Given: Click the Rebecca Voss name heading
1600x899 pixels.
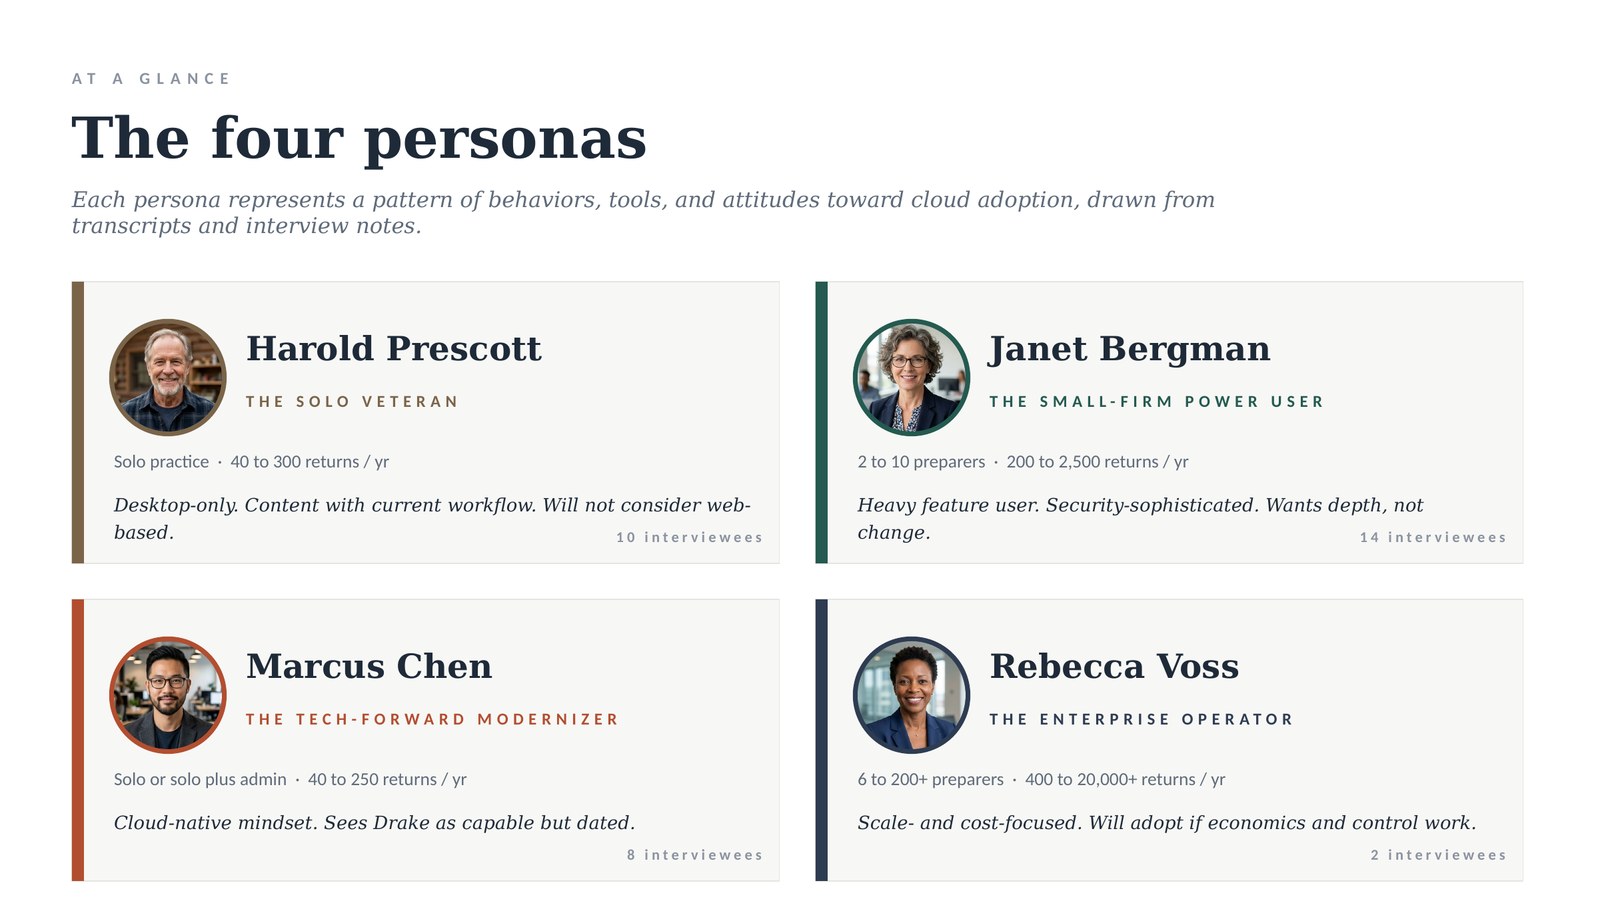Looking at the screenshot, I should [1114, 666].
